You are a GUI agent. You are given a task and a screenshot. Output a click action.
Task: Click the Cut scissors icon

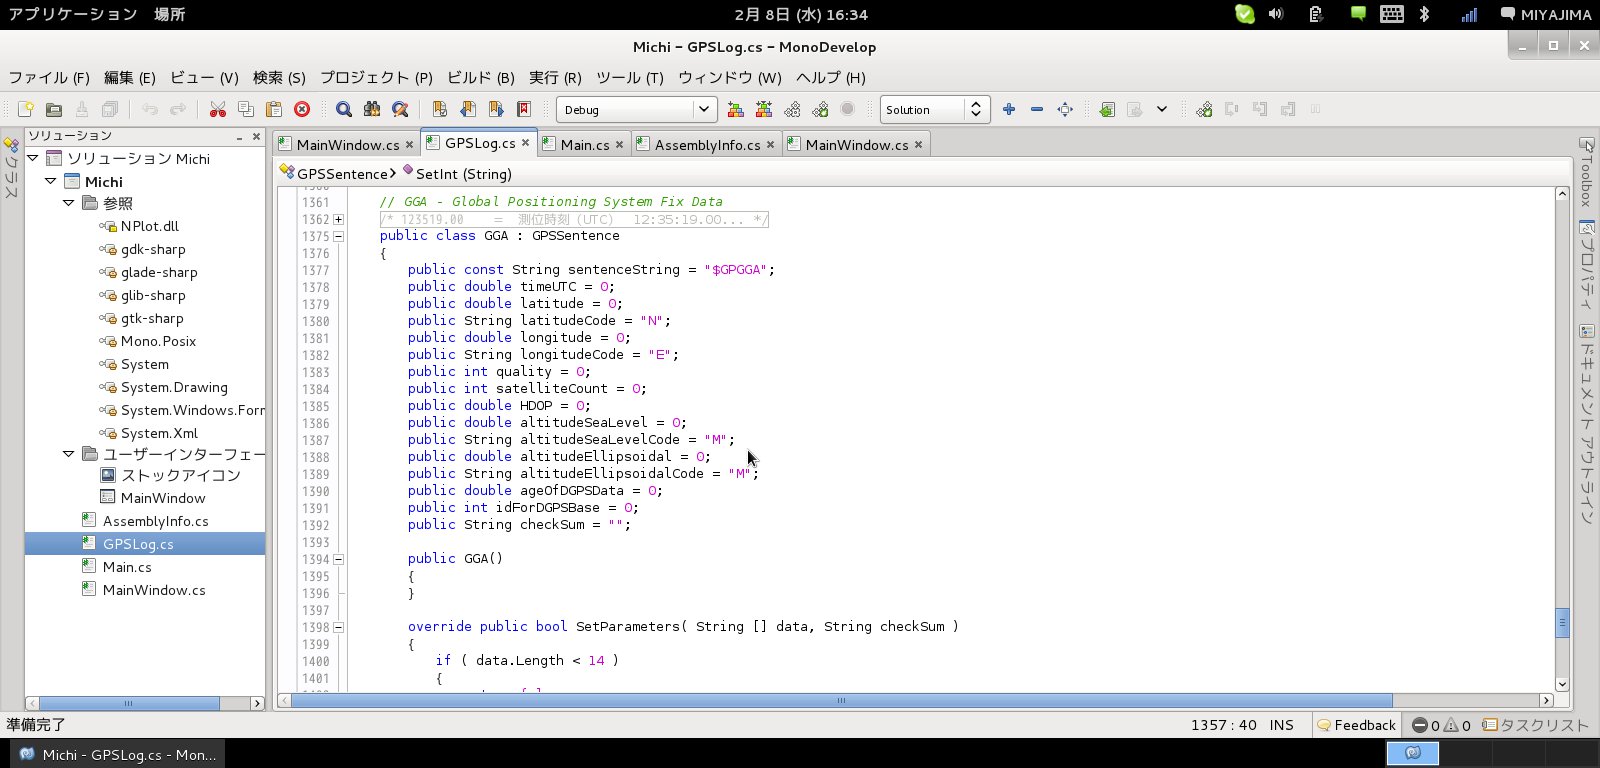click(x=217, y=109)
